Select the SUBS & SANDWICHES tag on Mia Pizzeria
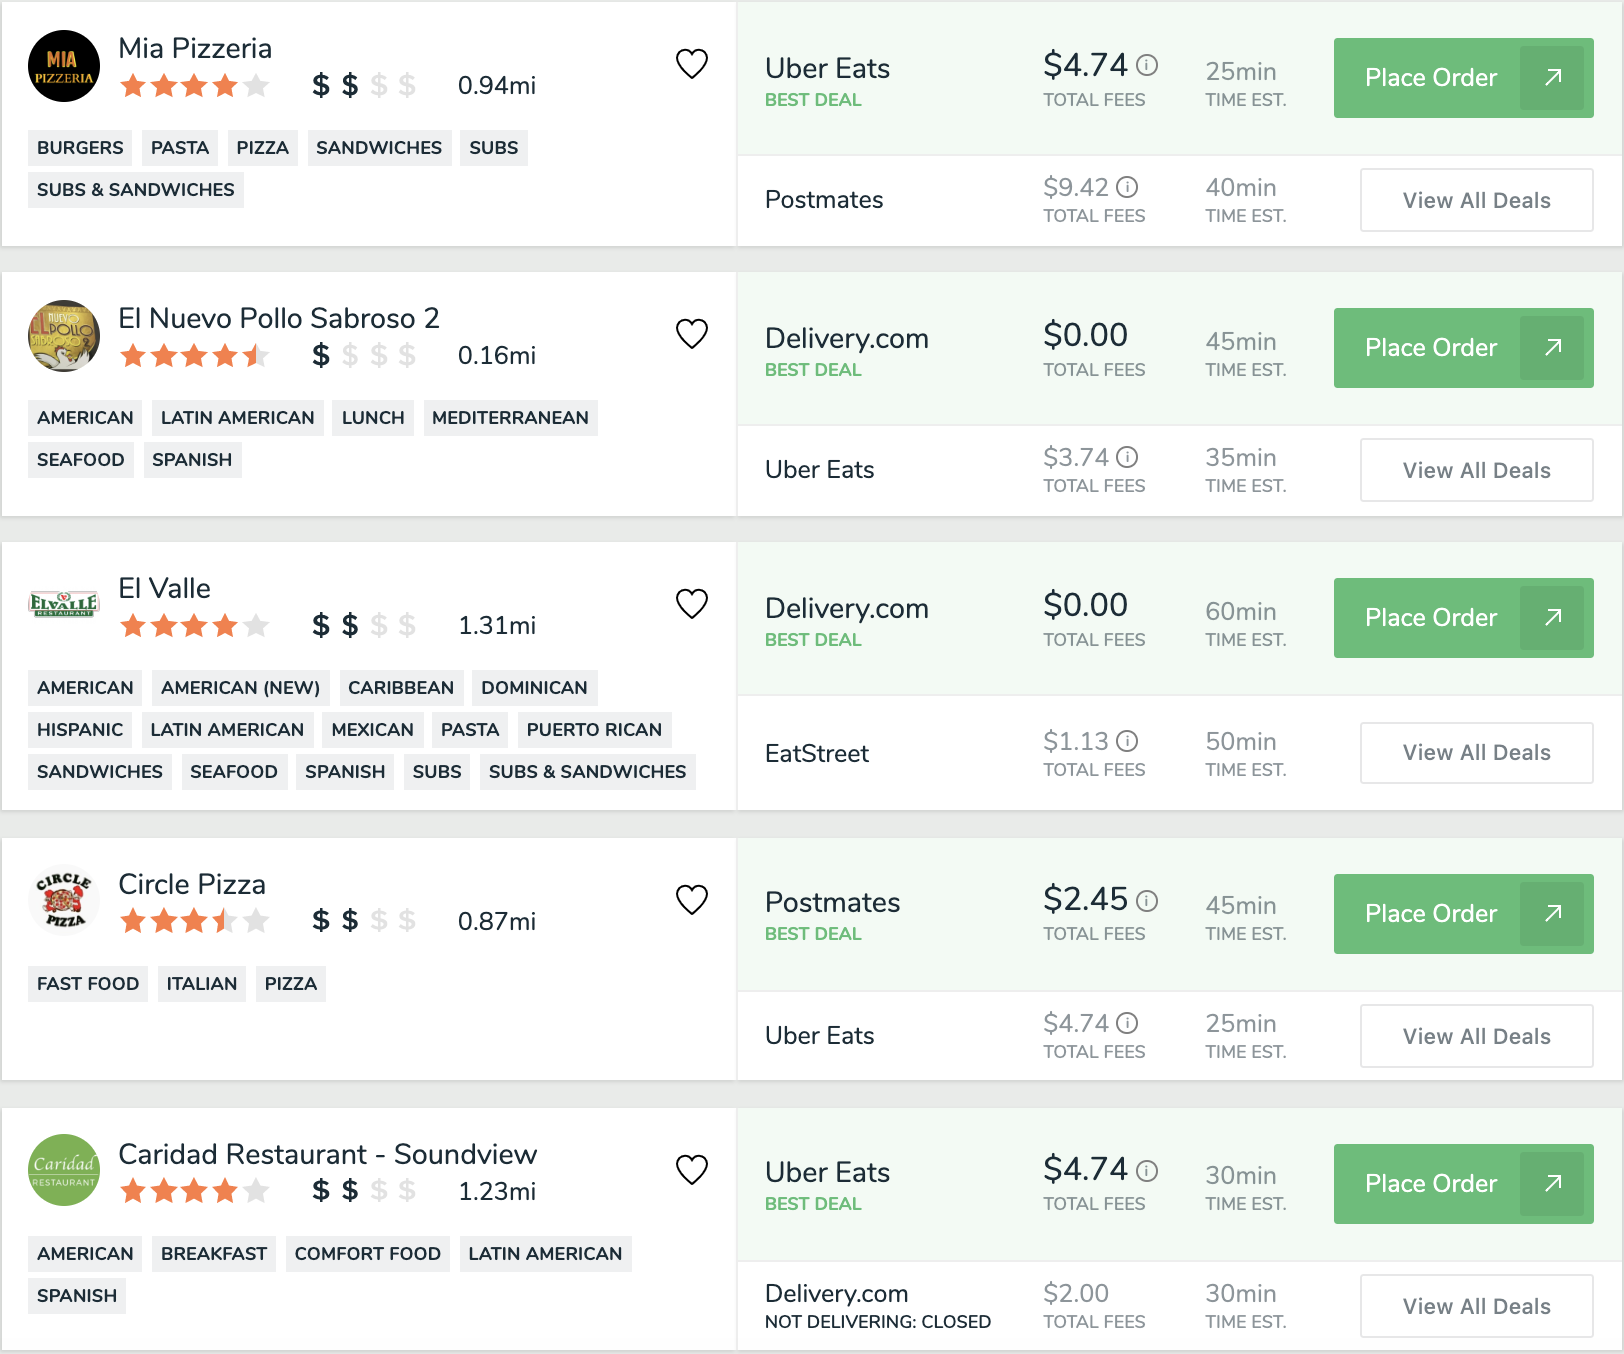Image resolution: width=1624 pixels, height=1354 pixels. pyautogui.click(x=136, y=190)
